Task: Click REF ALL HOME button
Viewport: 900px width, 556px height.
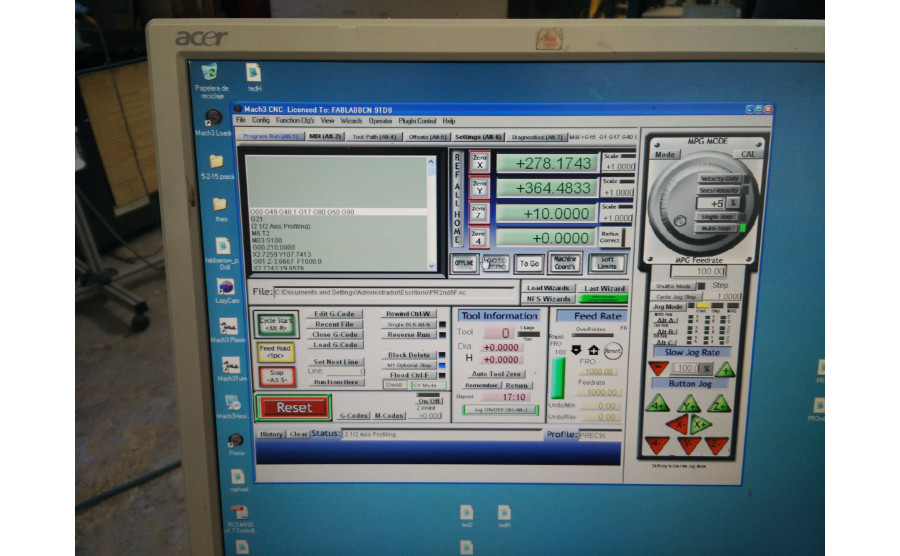Action: tap(457, 199)
